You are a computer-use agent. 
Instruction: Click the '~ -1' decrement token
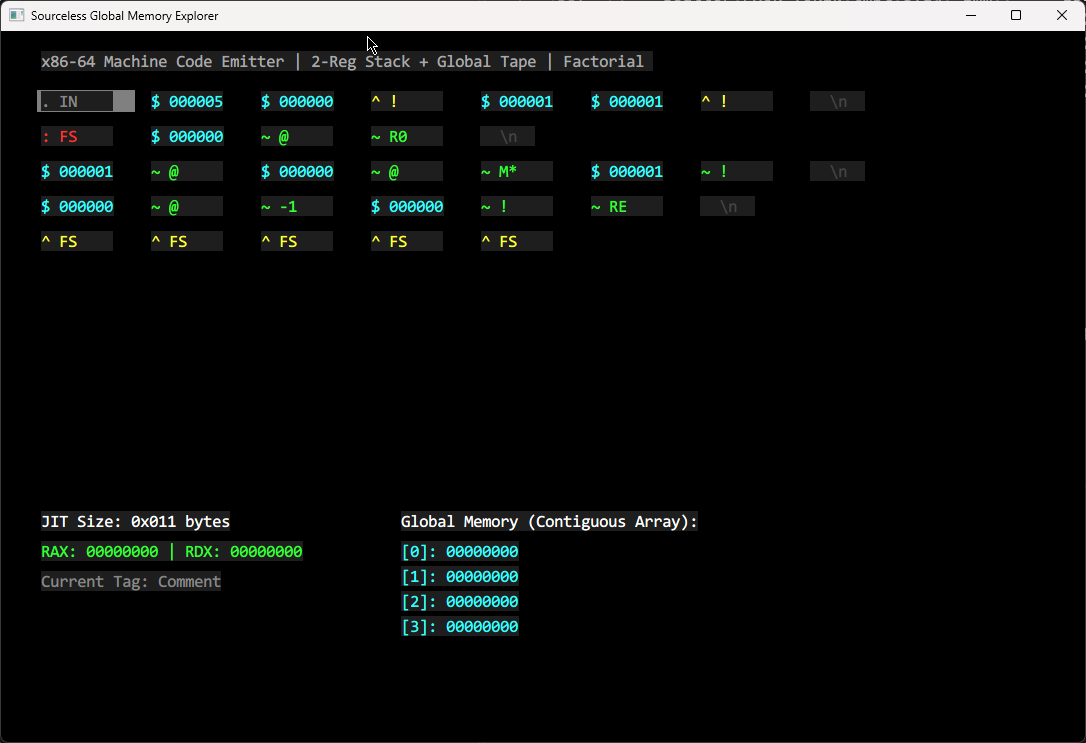pos(296,206)
